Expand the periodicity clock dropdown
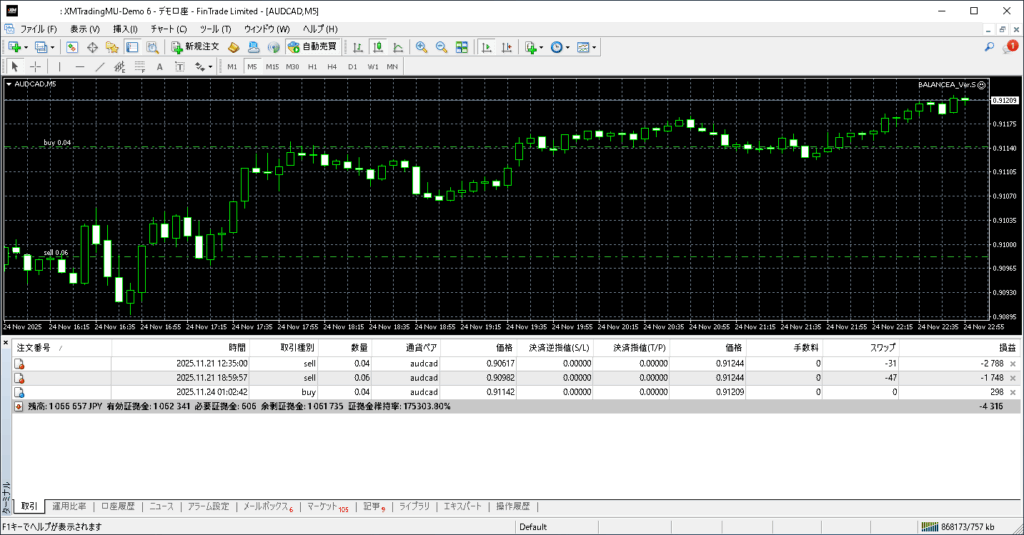 pyautogui.click(x=568, y=47)
